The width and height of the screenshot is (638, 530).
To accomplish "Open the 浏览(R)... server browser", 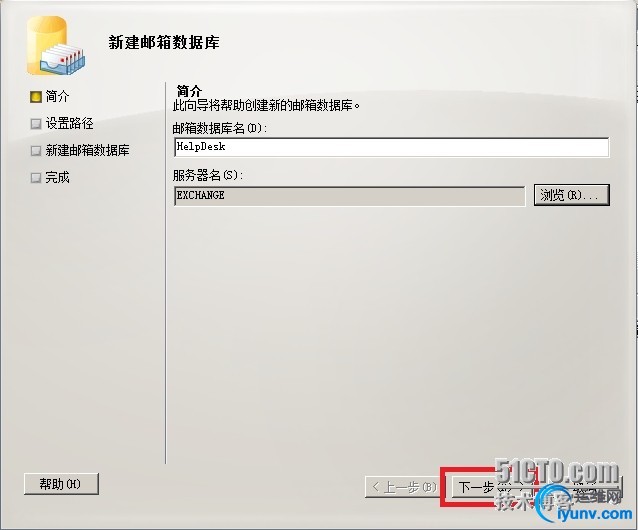I will tap(571, 195).
